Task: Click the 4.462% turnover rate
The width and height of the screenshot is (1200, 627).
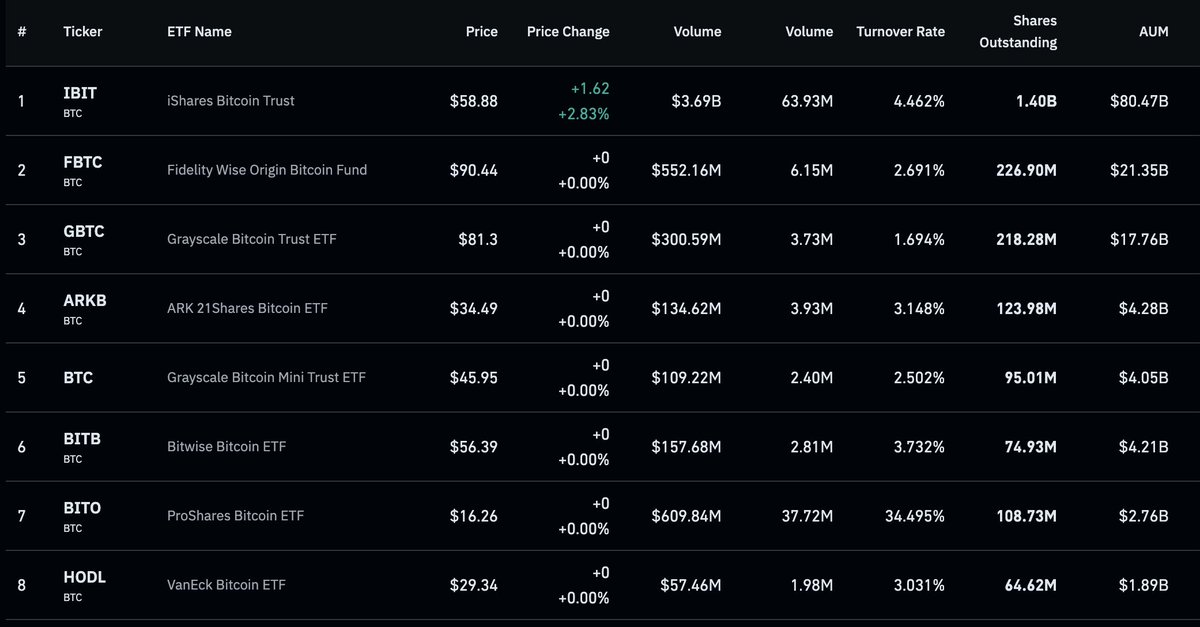Action: [x=920, y=100]
